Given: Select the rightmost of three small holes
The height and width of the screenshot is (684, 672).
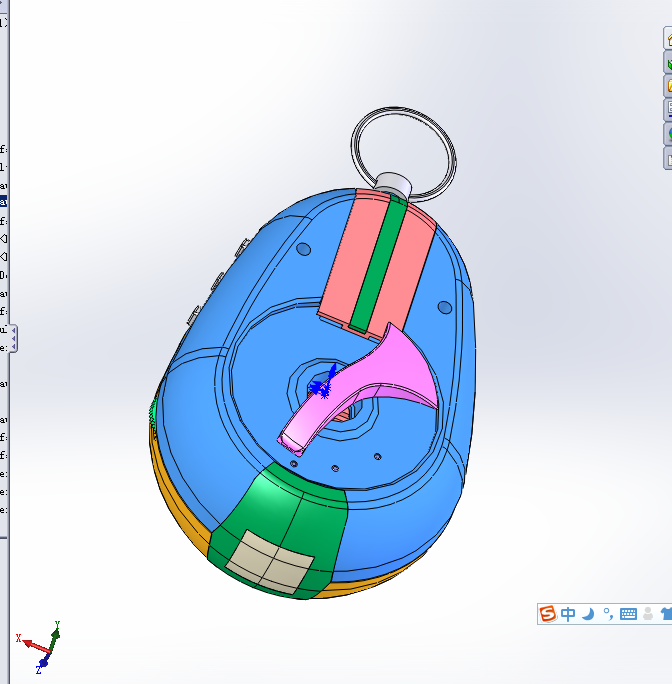Looking at the screenshot, I should pos(377,457).
